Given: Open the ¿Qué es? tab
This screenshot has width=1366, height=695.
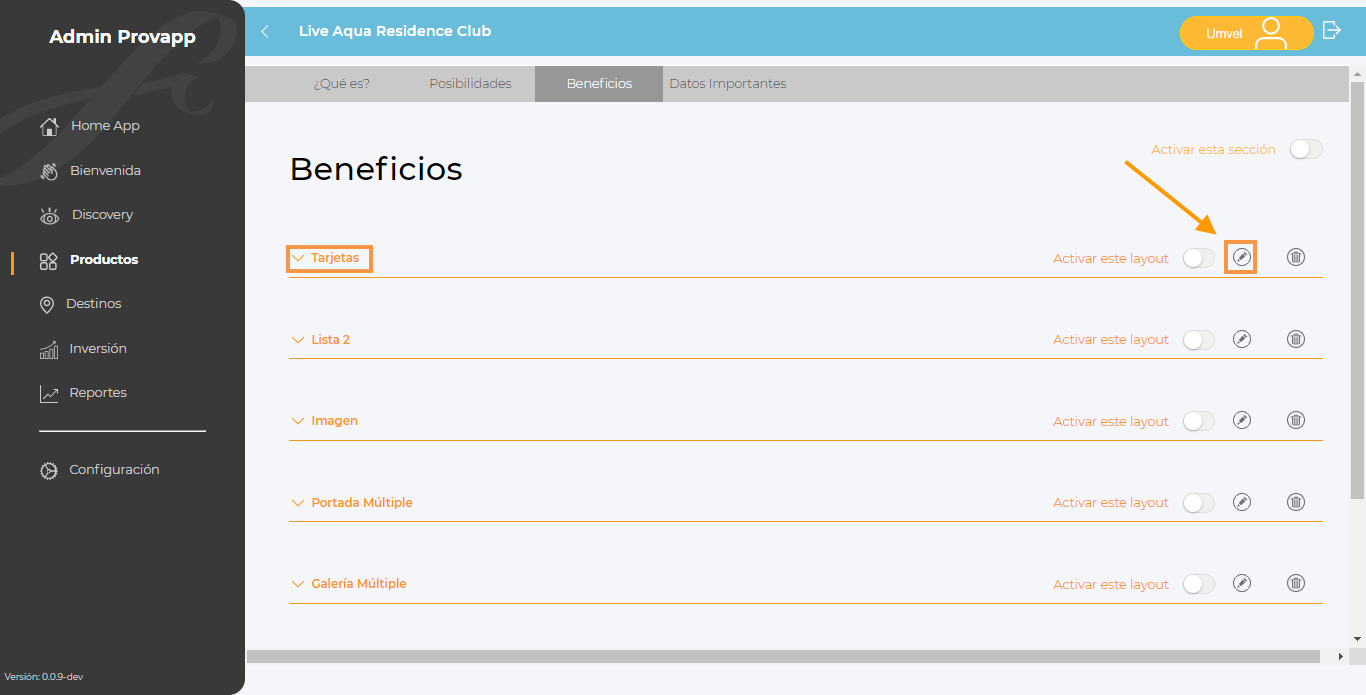Looking at the screenshot, I should [x=341, y=84].
